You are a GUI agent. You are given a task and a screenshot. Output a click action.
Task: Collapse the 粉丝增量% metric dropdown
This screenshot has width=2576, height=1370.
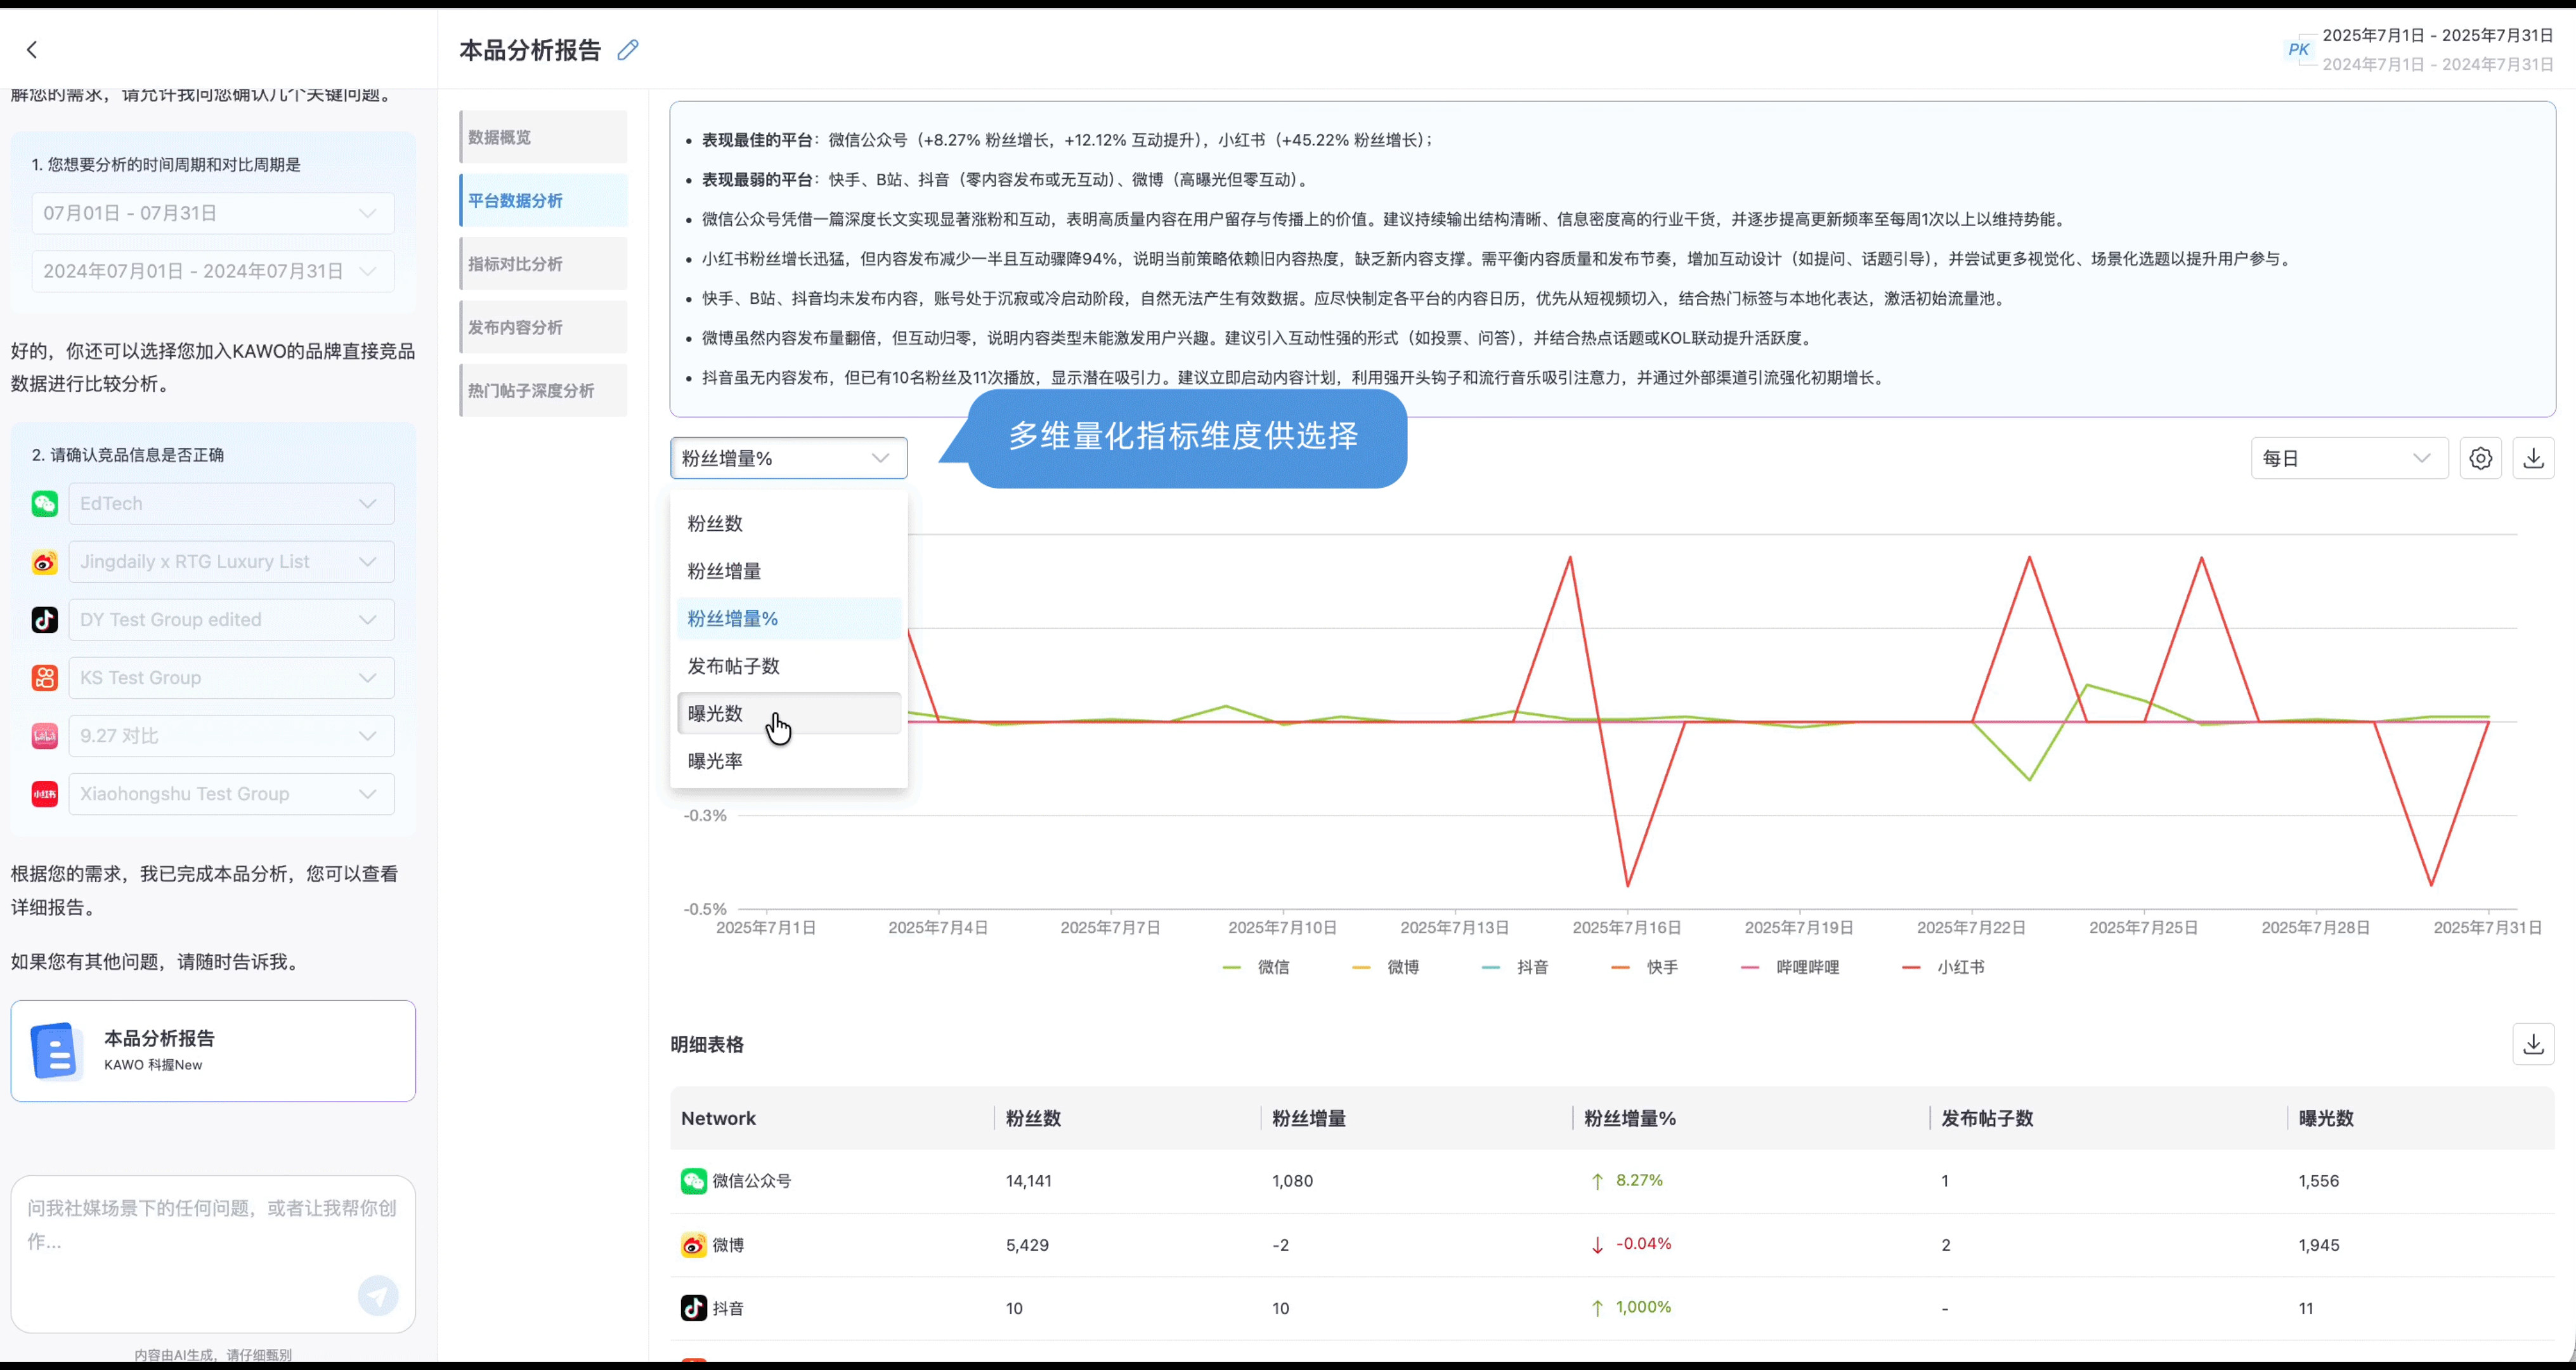788,458
